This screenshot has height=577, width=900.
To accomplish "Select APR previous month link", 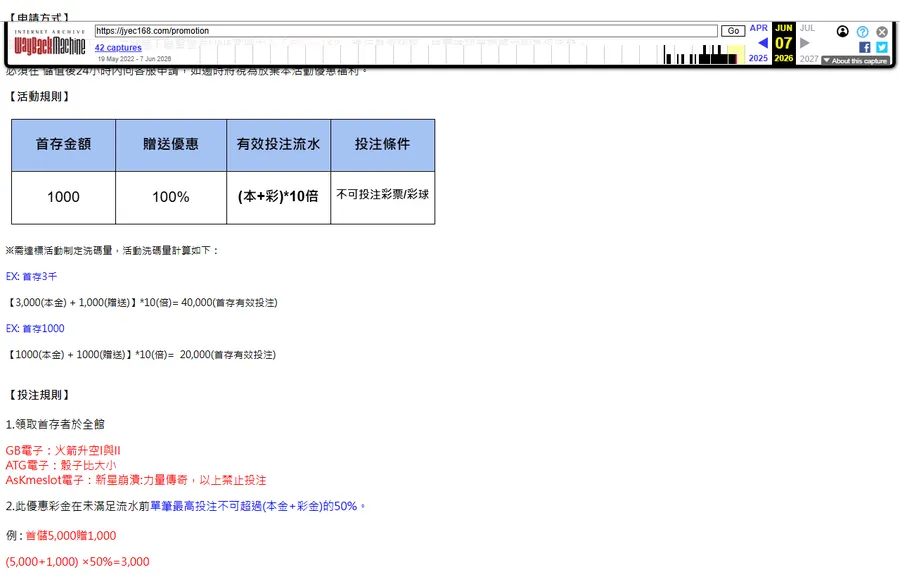I will coord(758,28).
